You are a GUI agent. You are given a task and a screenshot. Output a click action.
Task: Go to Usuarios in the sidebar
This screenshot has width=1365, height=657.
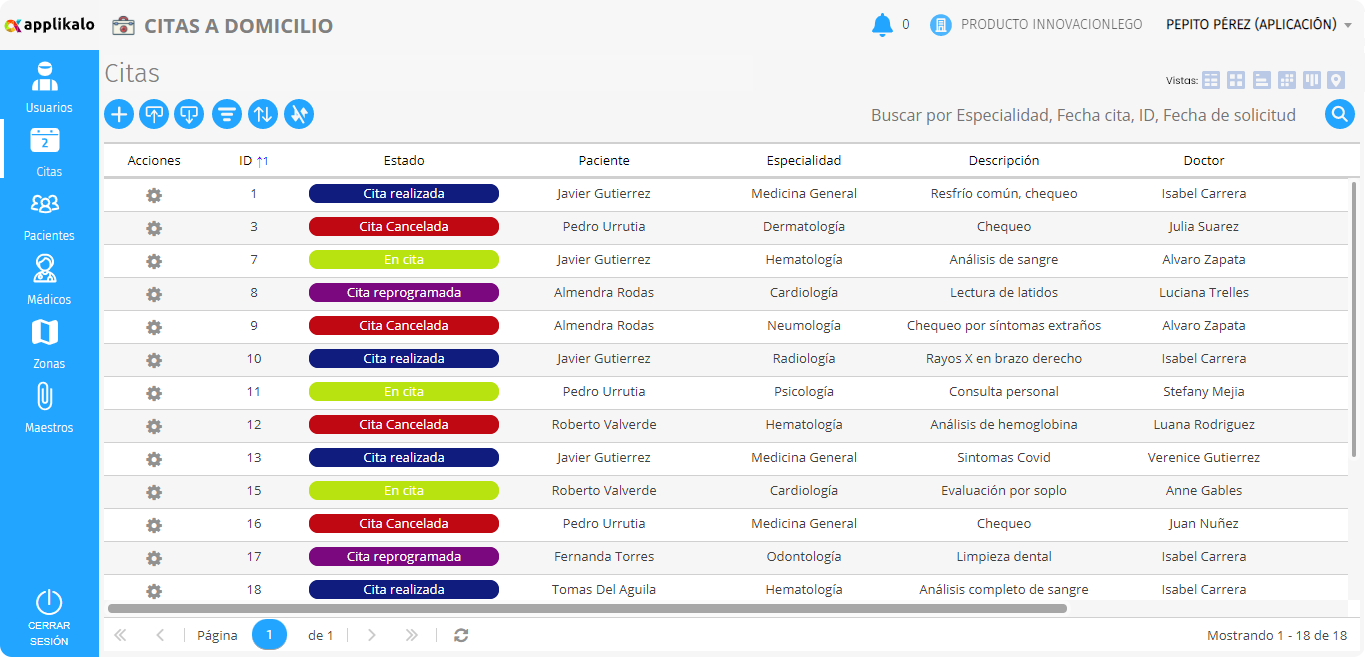(x=49, y=88)
